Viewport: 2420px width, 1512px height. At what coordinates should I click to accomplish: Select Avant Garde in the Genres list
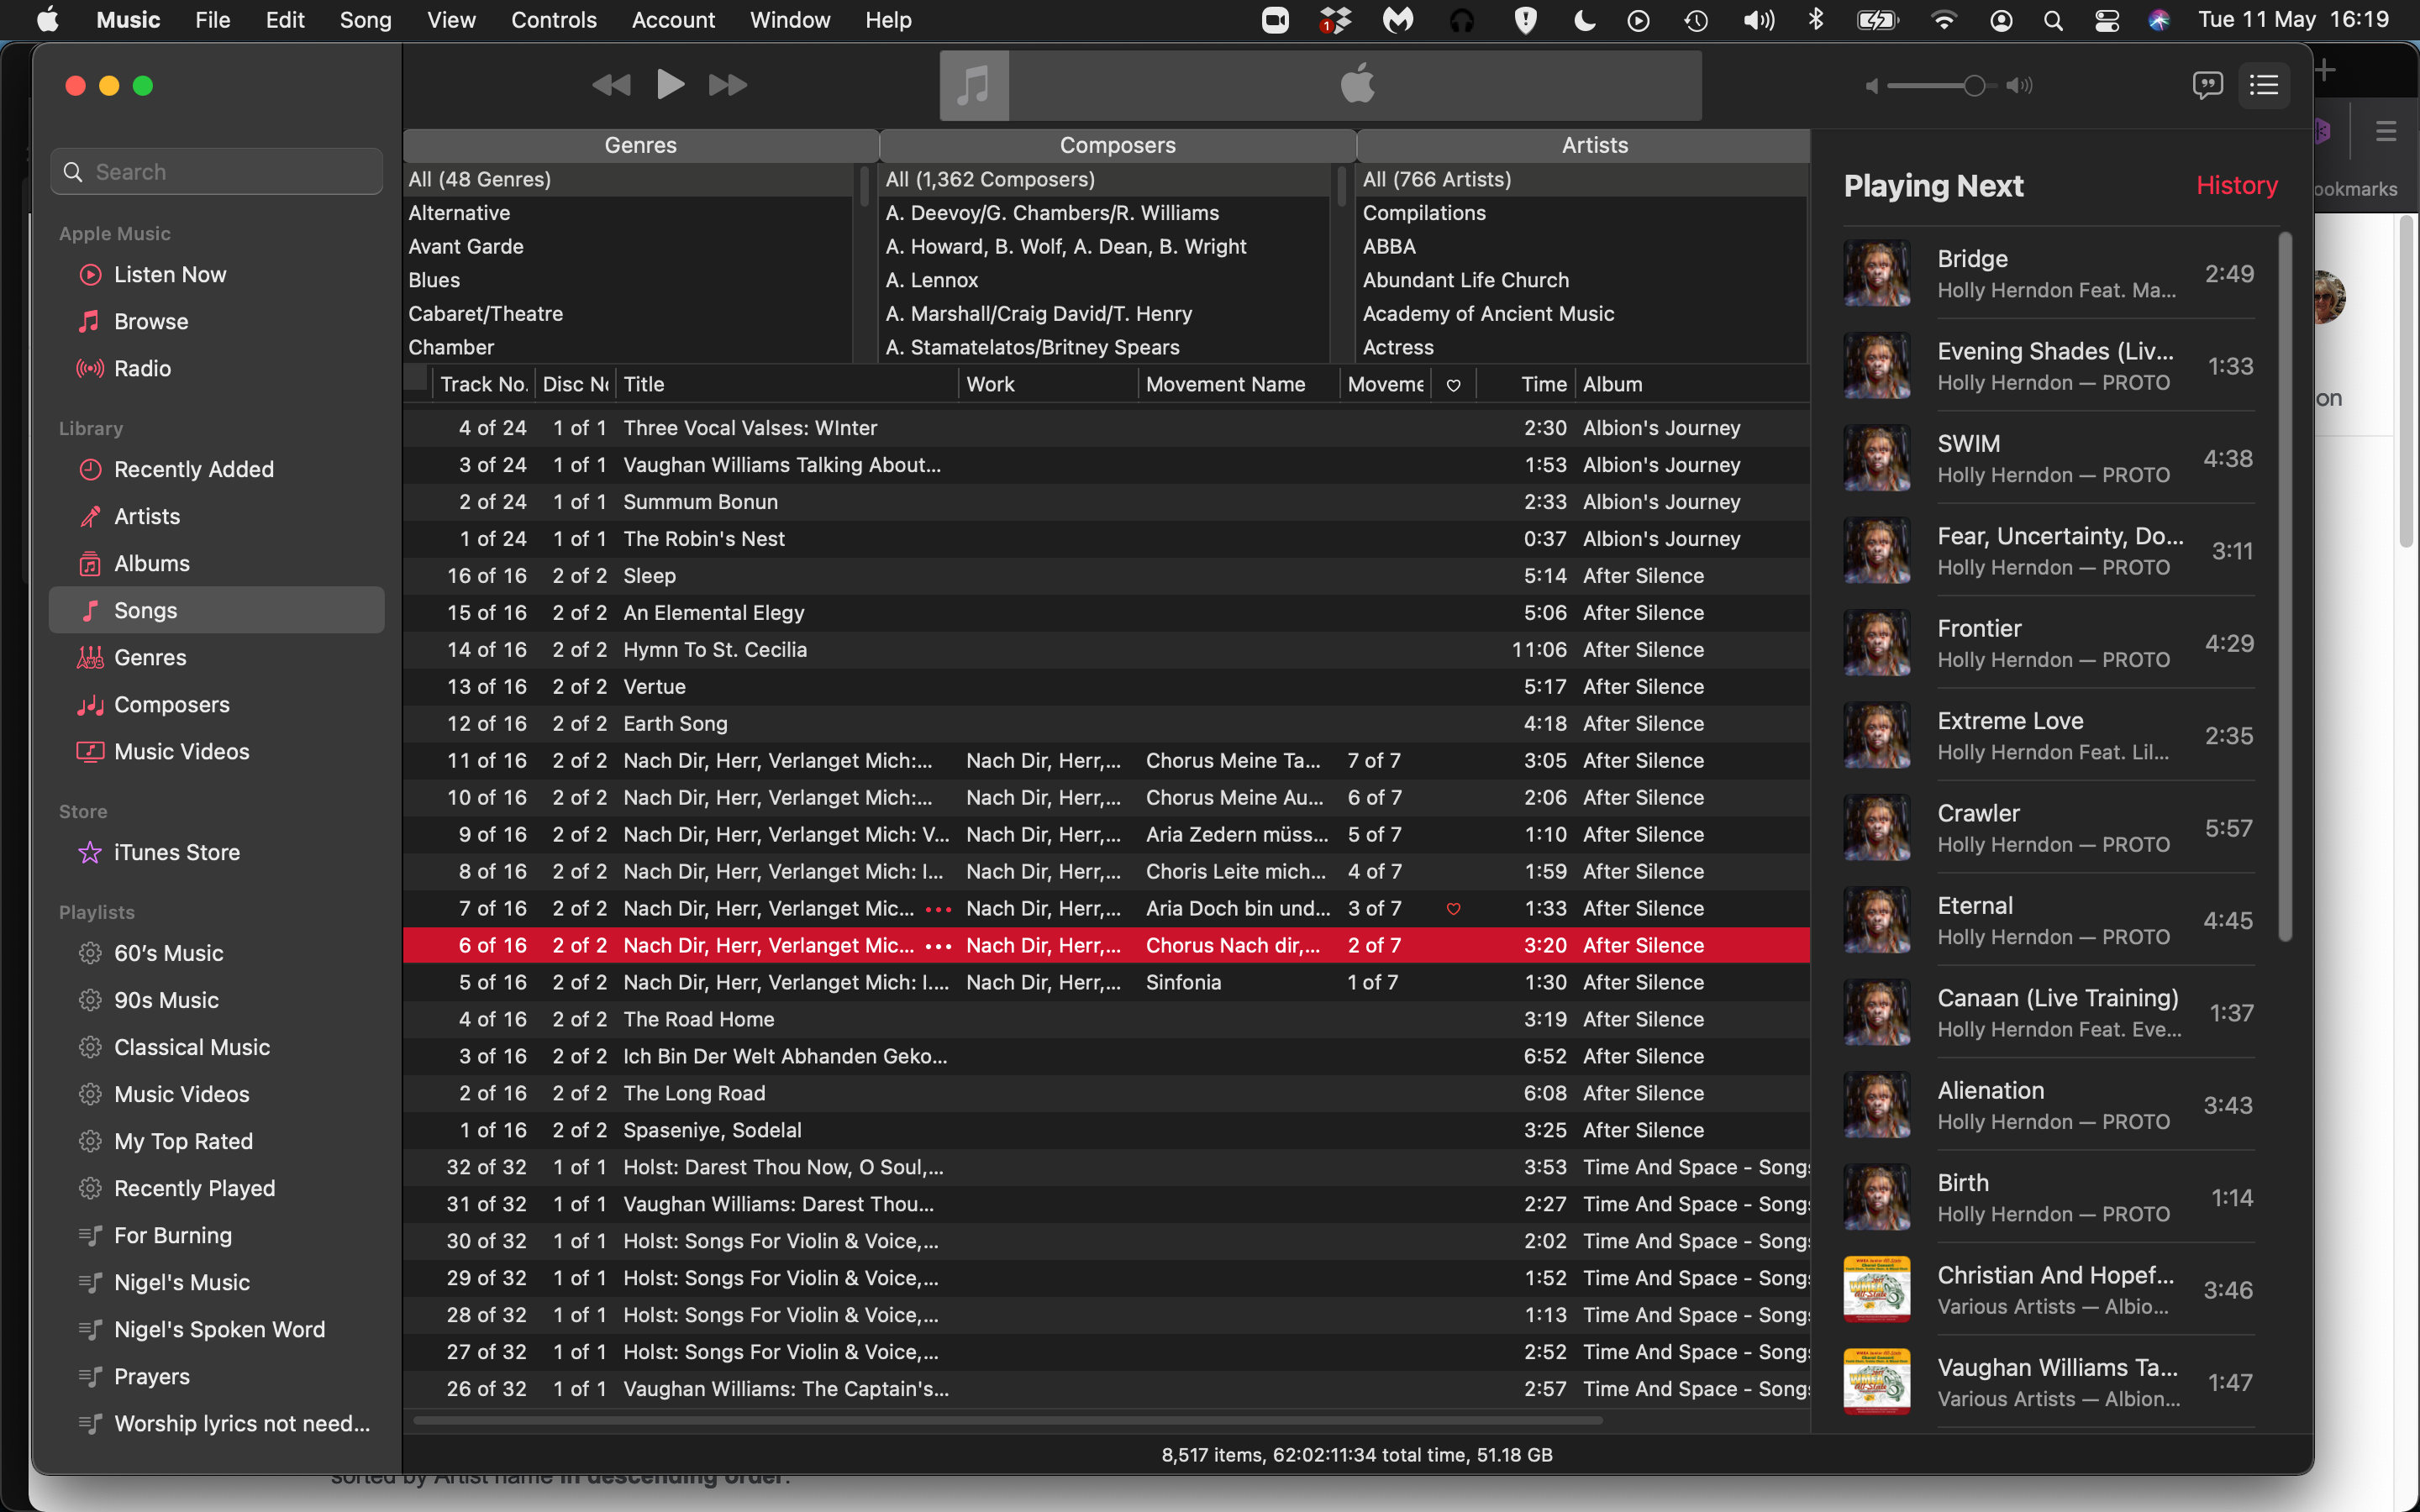click(466, 246)
